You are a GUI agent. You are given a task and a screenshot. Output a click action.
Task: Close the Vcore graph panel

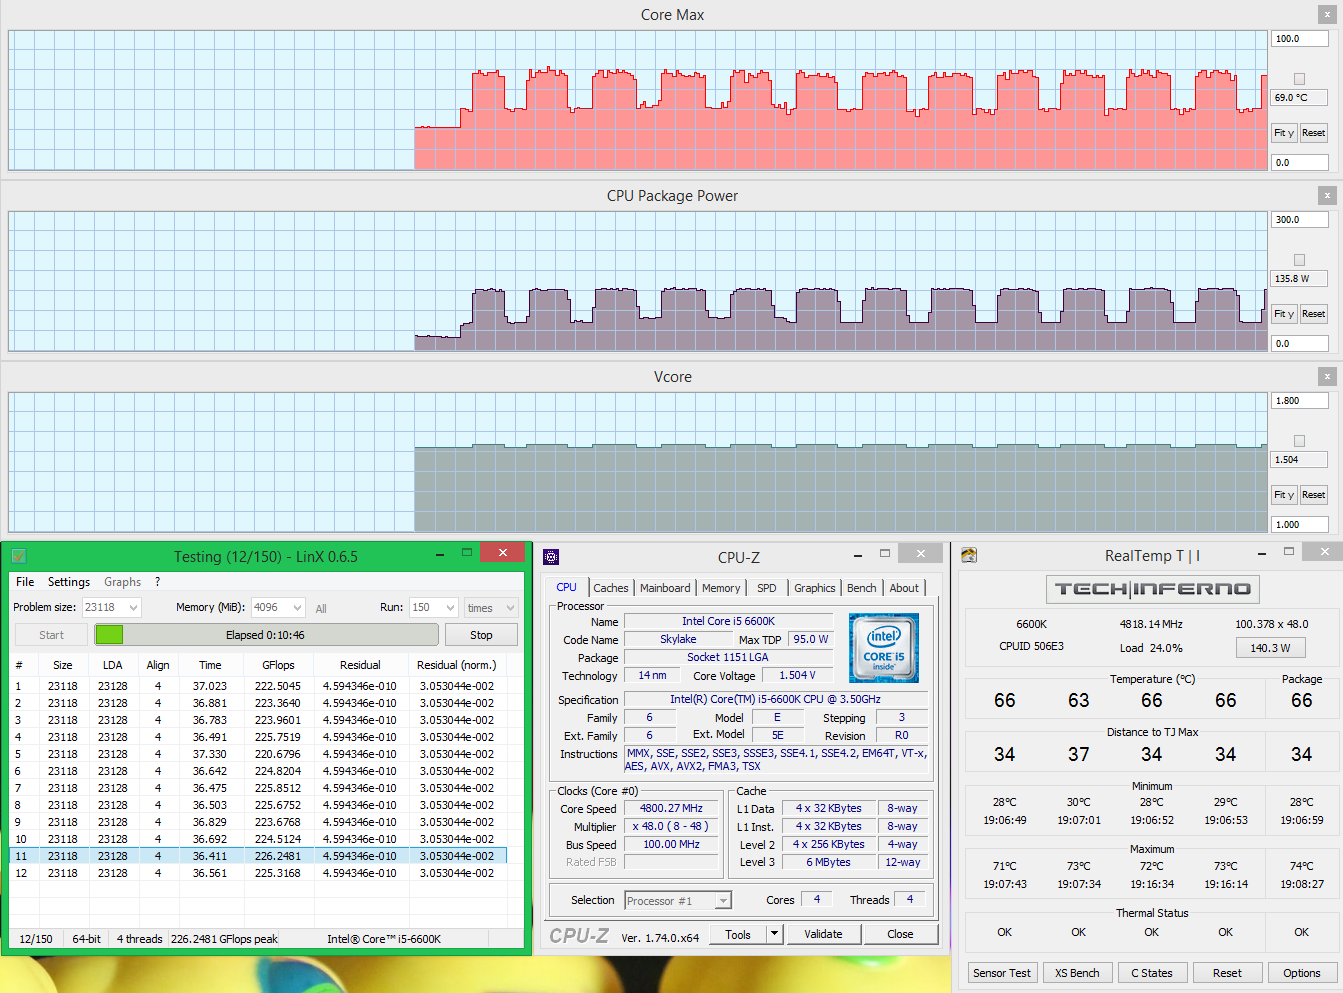point(1327,377)
